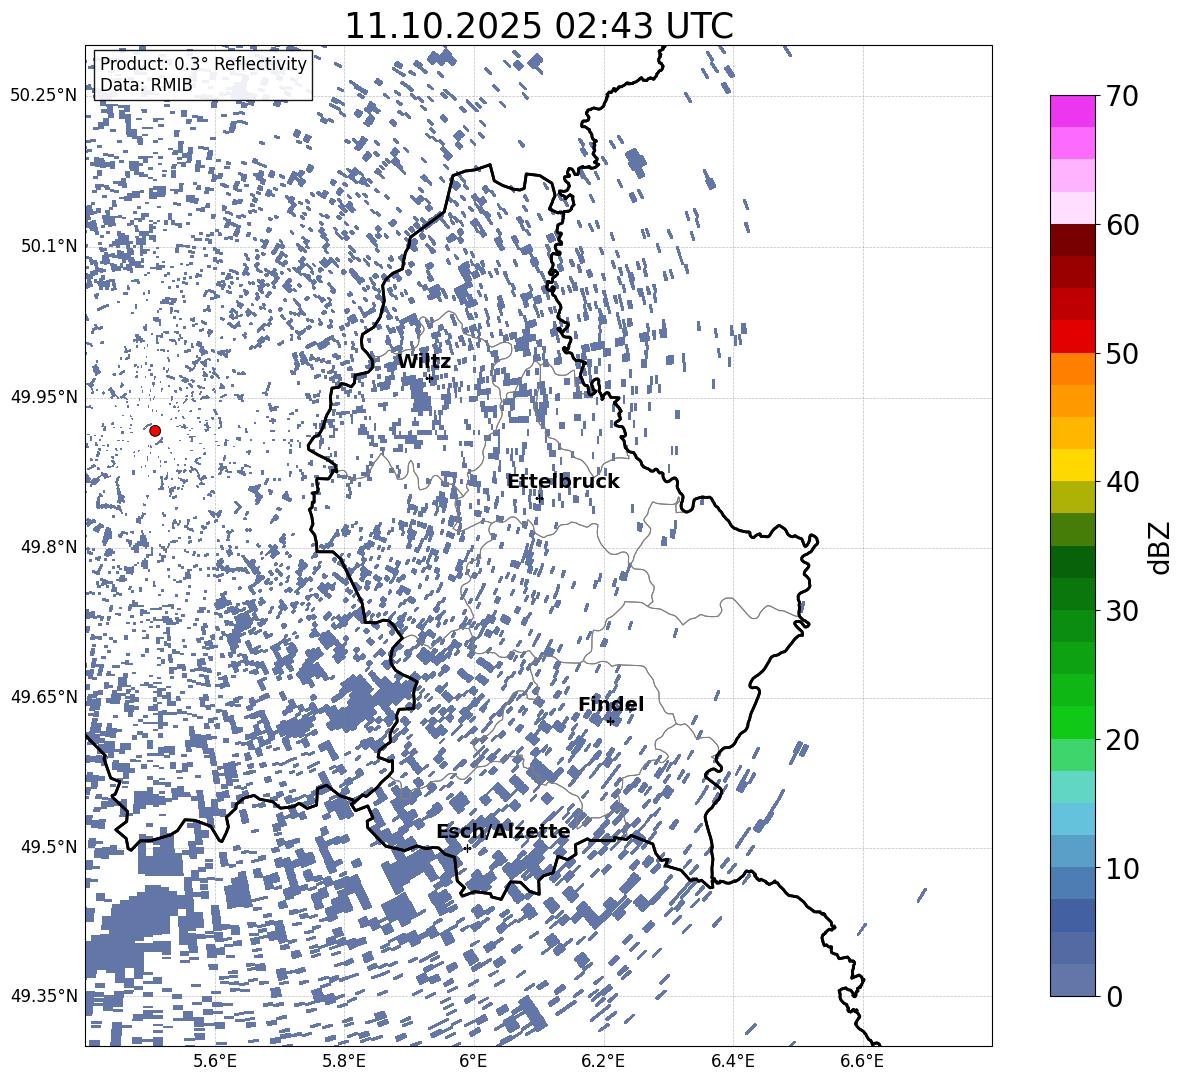Image resolution: width=1184 pixels, height=1081 pixels.
Task: Click the Product: 0.3° Reflectivity text
Action: click(x=203, y=64)
